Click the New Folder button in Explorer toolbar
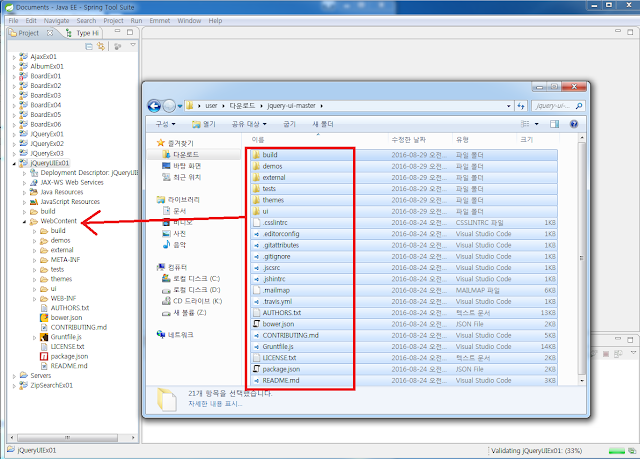640x459 pixels. point(323,124)
